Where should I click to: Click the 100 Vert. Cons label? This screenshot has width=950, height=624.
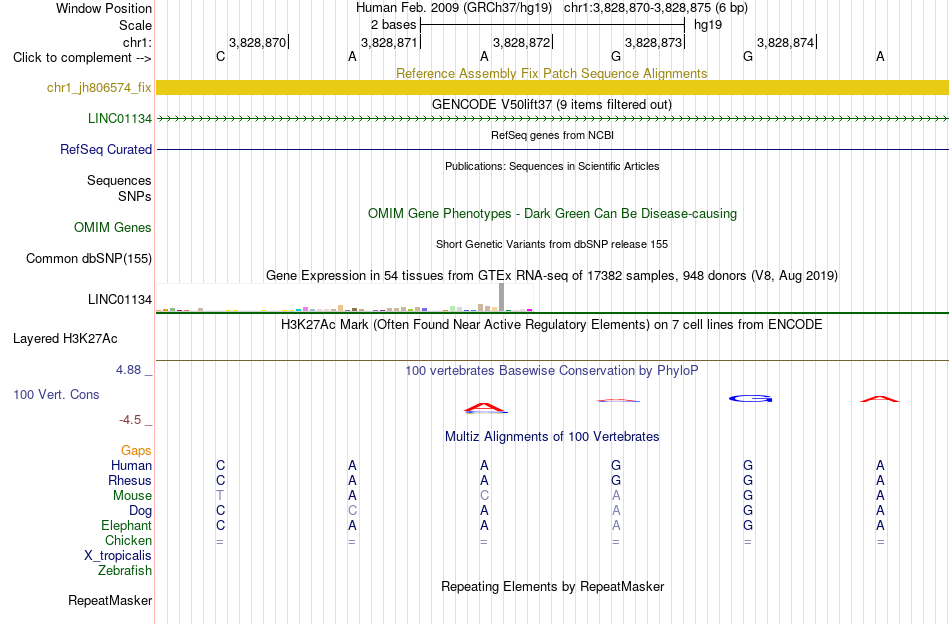pos(56,394)
